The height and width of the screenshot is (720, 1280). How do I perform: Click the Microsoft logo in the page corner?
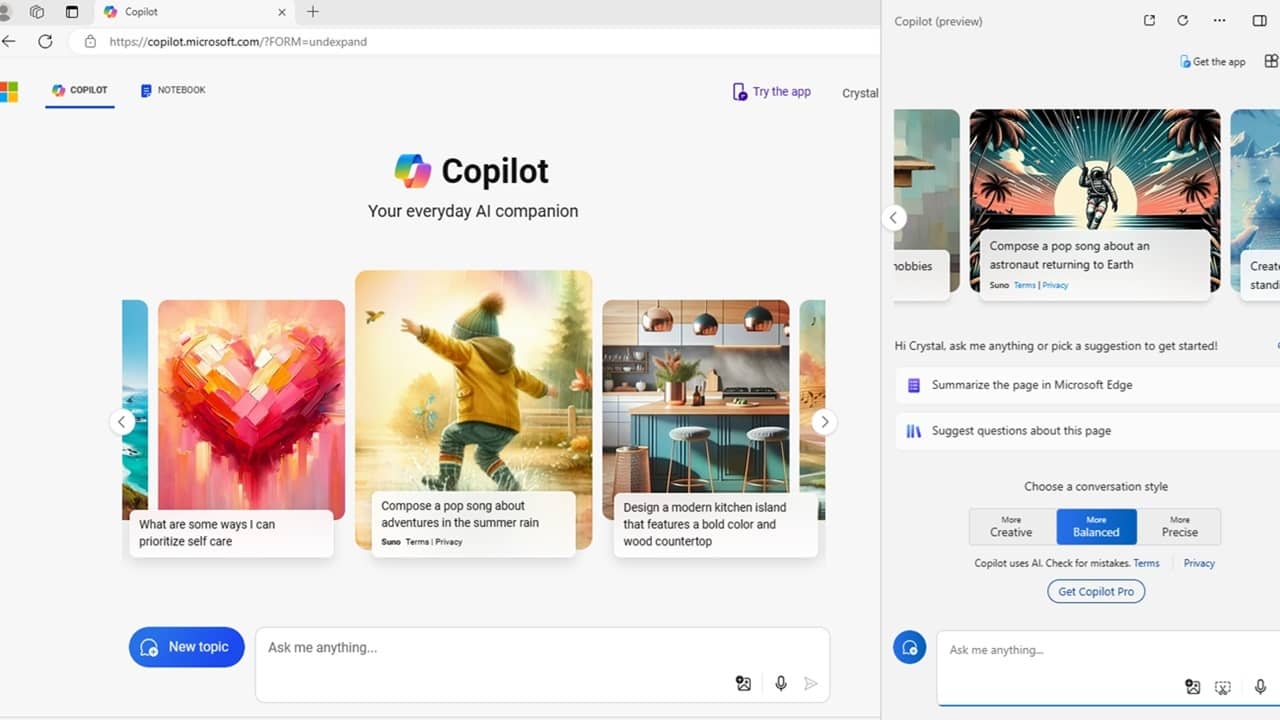(10, 91)
